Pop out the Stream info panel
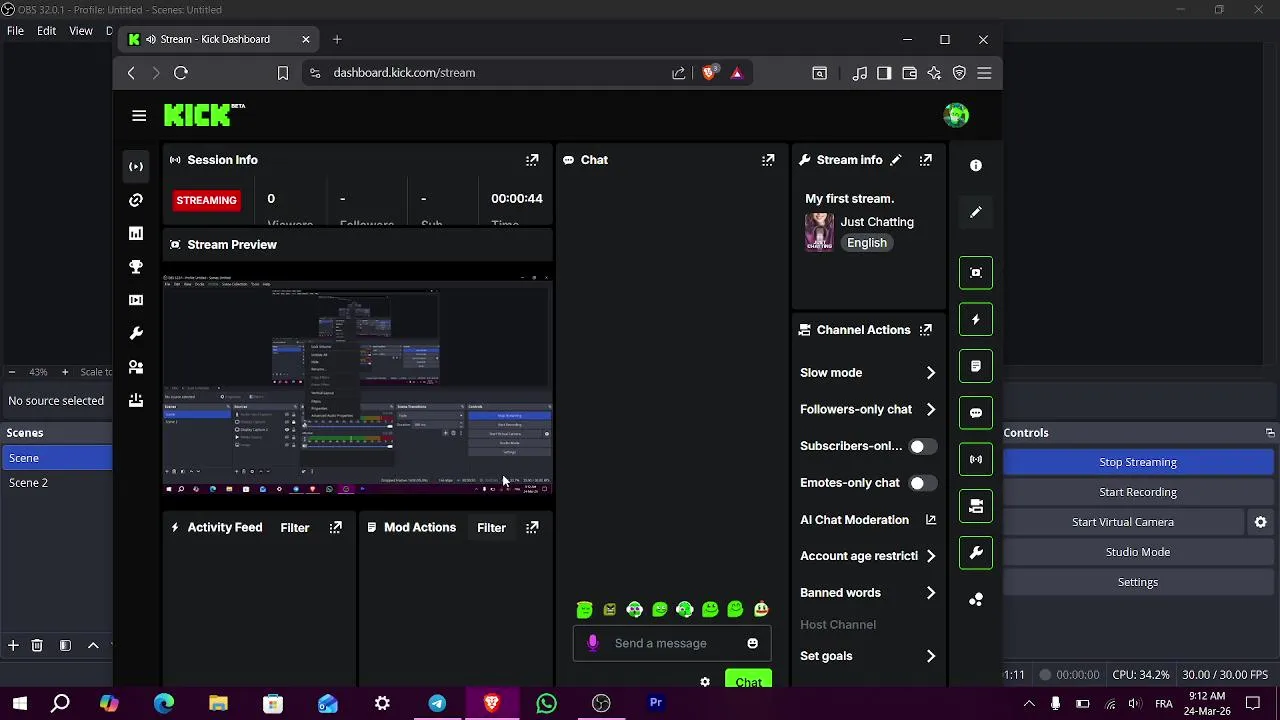1280x720 pixels. coord(926,160)
